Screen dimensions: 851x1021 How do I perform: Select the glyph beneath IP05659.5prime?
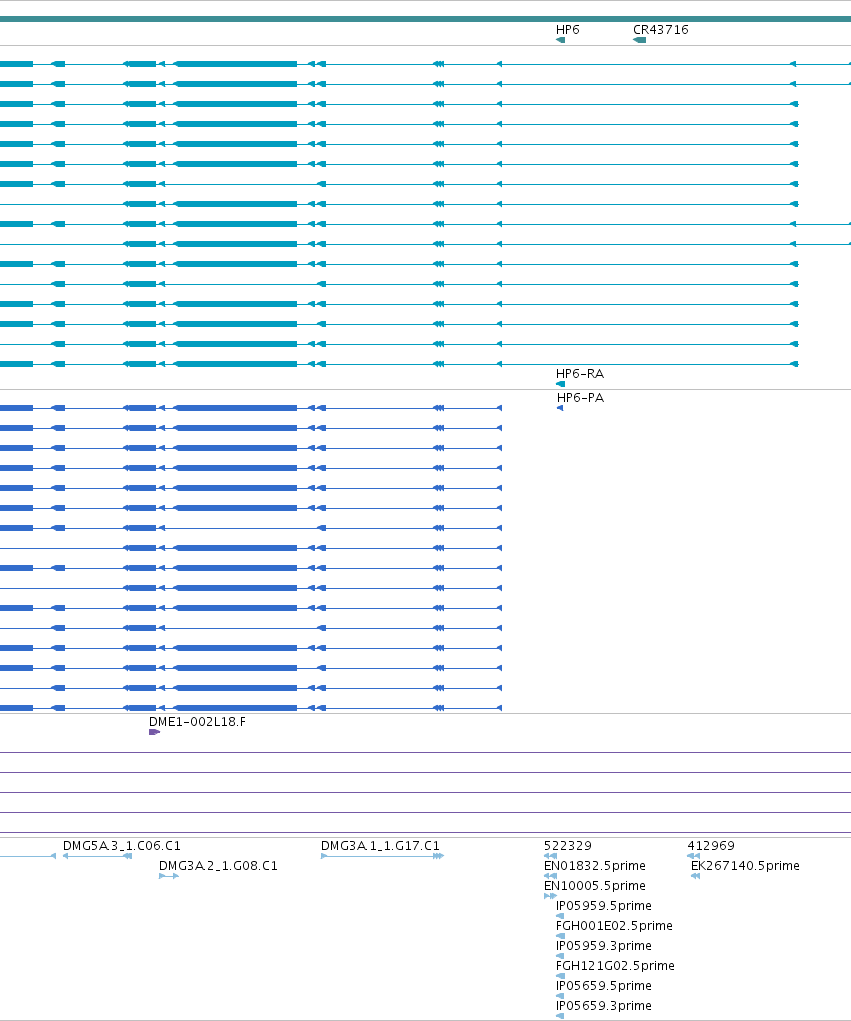(x=560, y=996)
